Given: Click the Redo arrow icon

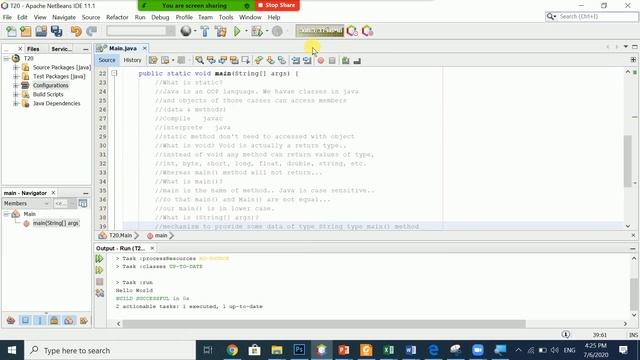Looking at the screenshot, I should point(91,31).
